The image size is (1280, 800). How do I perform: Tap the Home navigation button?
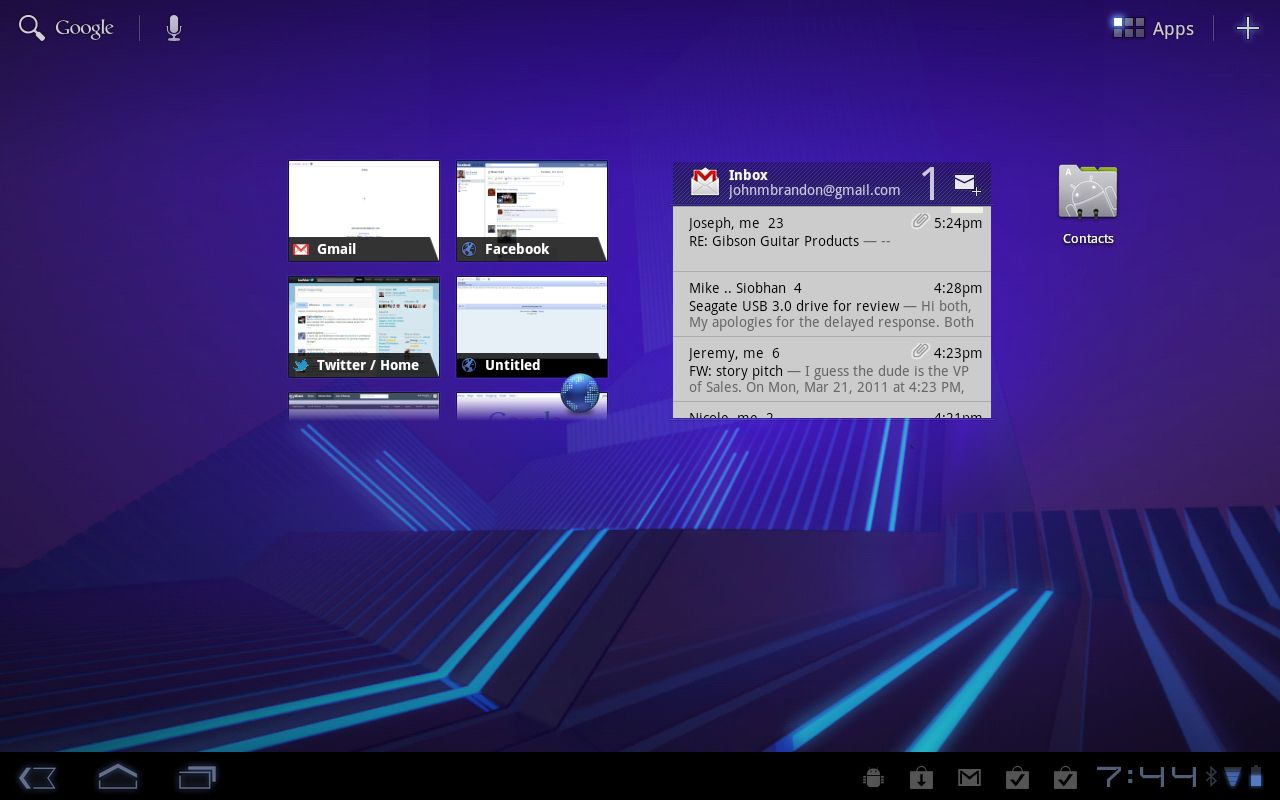(117, 776)
